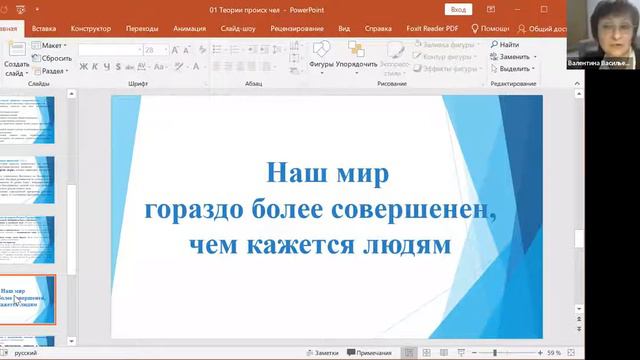Open the text columns options
The image size is (640, 360).
pyautogui.click(x=268, y=67)
